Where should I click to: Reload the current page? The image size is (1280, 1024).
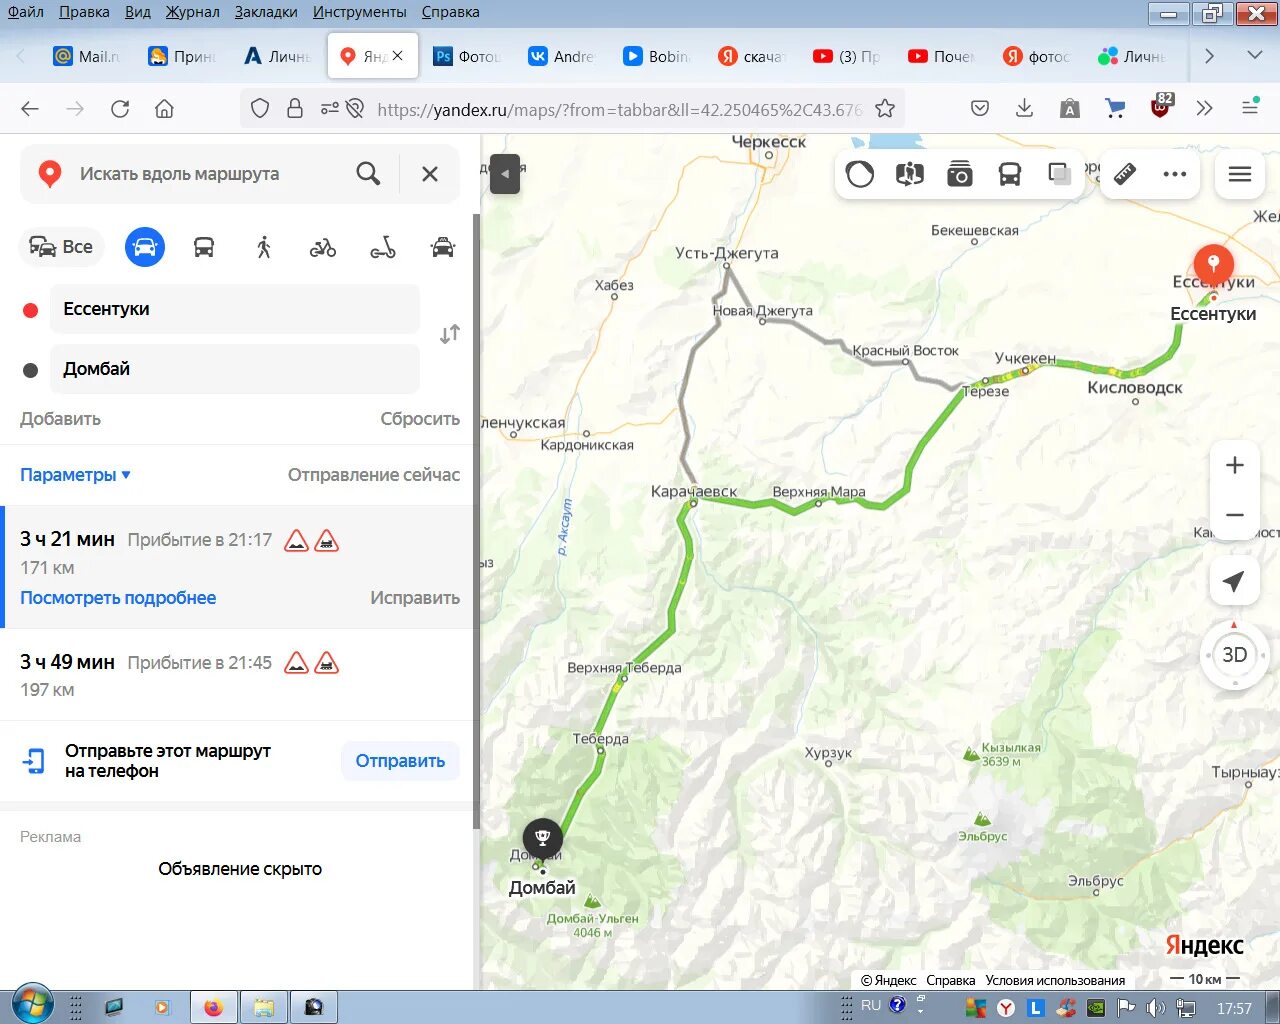[x=120, y=109]
